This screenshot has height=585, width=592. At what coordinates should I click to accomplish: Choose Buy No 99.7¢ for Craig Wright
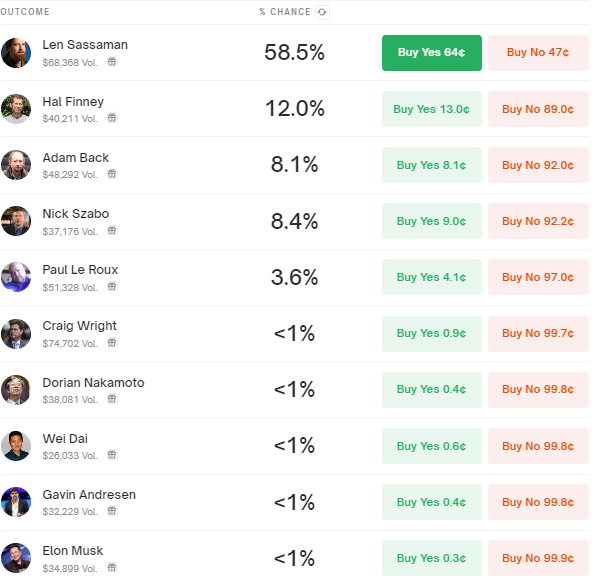coord(538,333)
